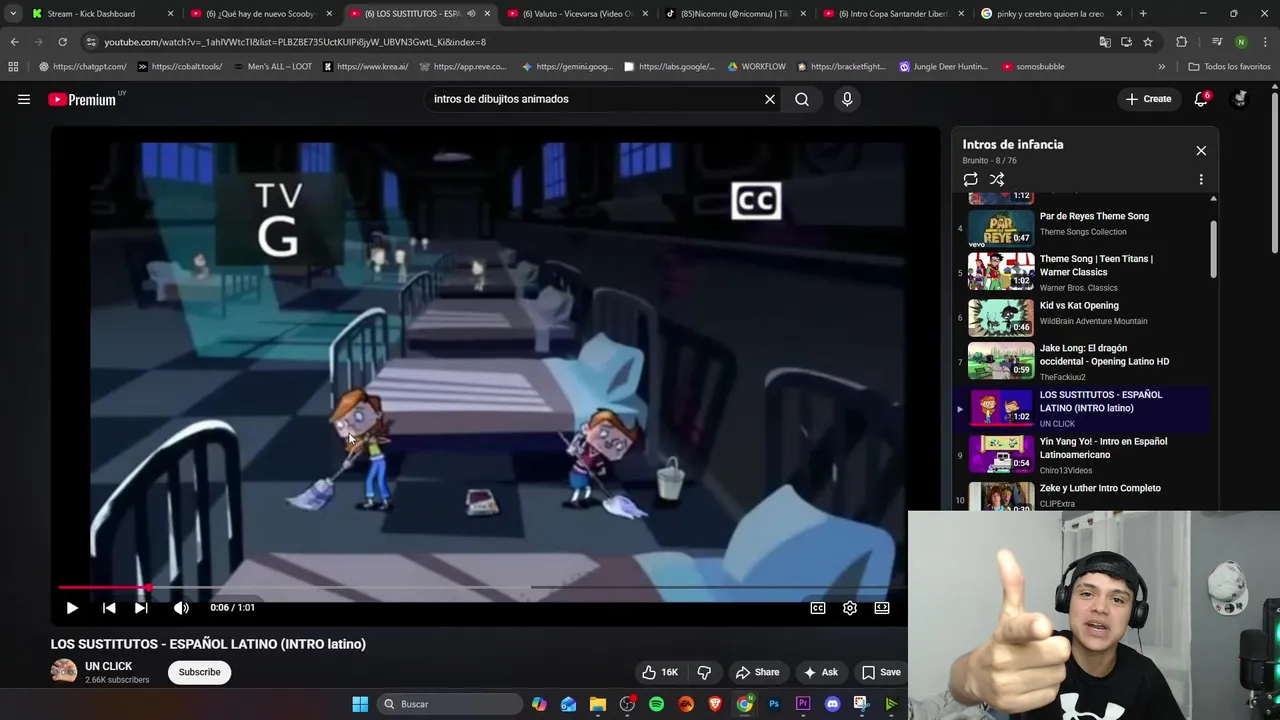1280x720 pixels.
Task: Share the video
Action: pyautogui.click(x=757, y=672)
